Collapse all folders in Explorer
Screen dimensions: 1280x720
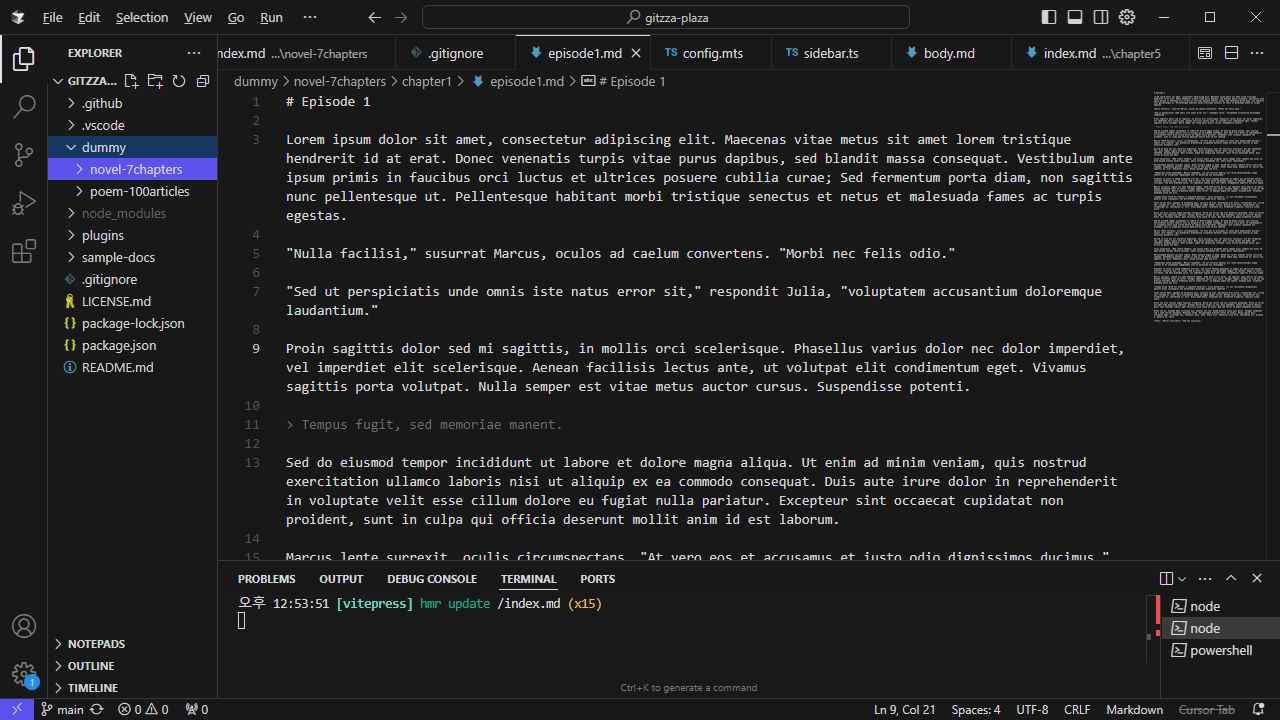point(203,81)
